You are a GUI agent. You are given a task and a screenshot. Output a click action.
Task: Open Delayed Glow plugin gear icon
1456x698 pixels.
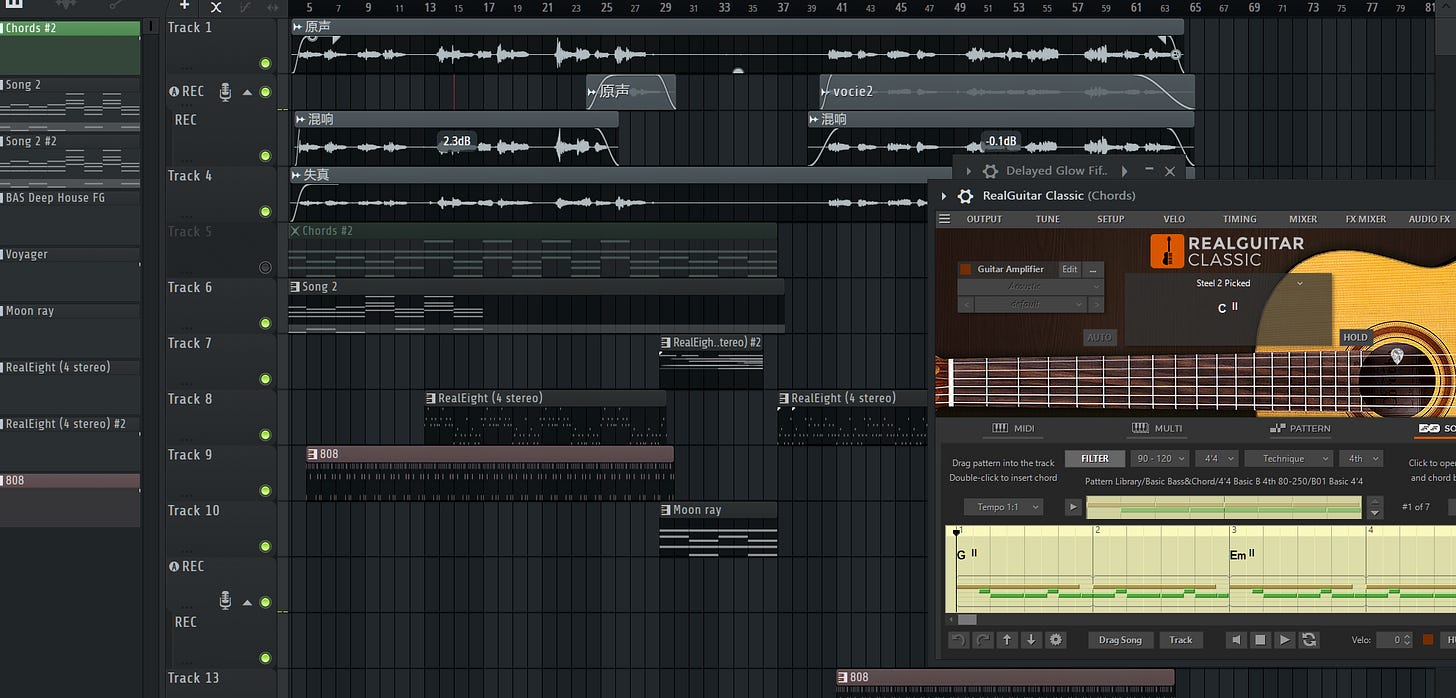990,171
